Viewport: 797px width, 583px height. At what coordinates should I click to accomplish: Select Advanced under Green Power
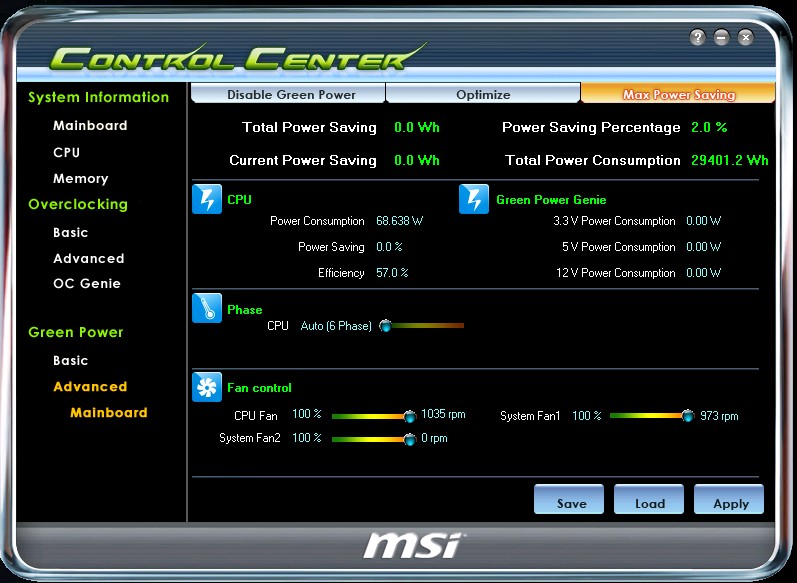(90, 387)
